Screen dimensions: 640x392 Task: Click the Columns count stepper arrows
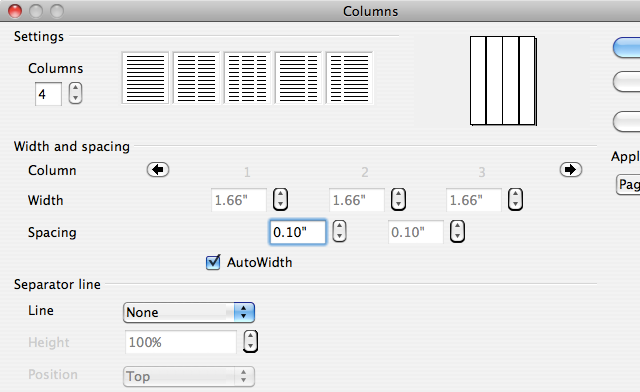(x=76, y=93)
